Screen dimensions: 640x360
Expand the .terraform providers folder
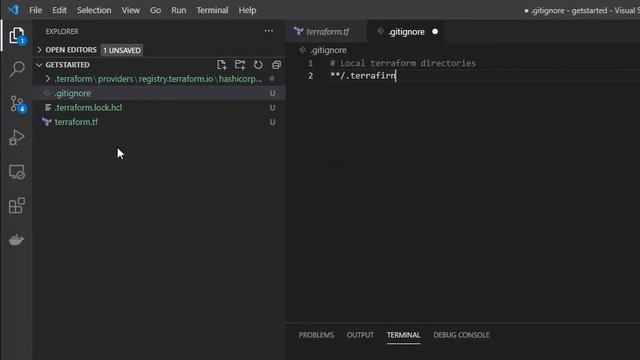click(48, 78)
